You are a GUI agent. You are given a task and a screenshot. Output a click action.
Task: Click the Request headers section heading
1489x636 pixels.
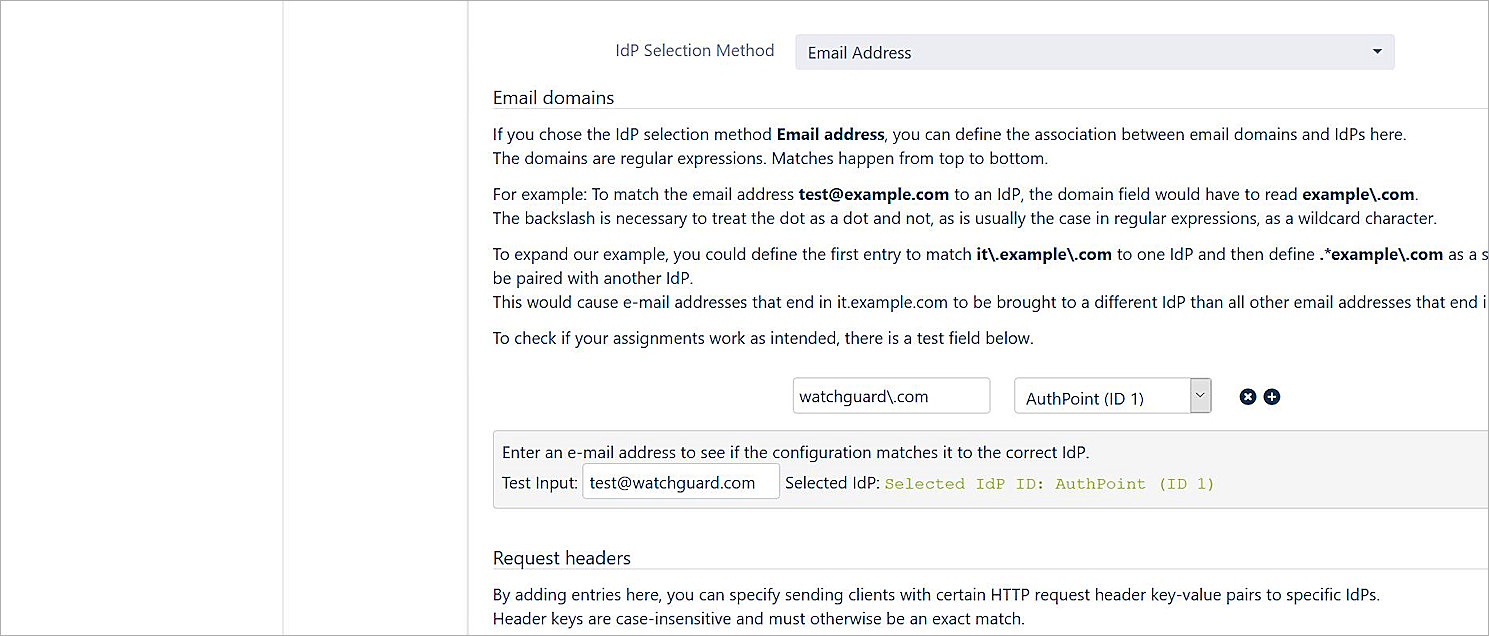561,558
